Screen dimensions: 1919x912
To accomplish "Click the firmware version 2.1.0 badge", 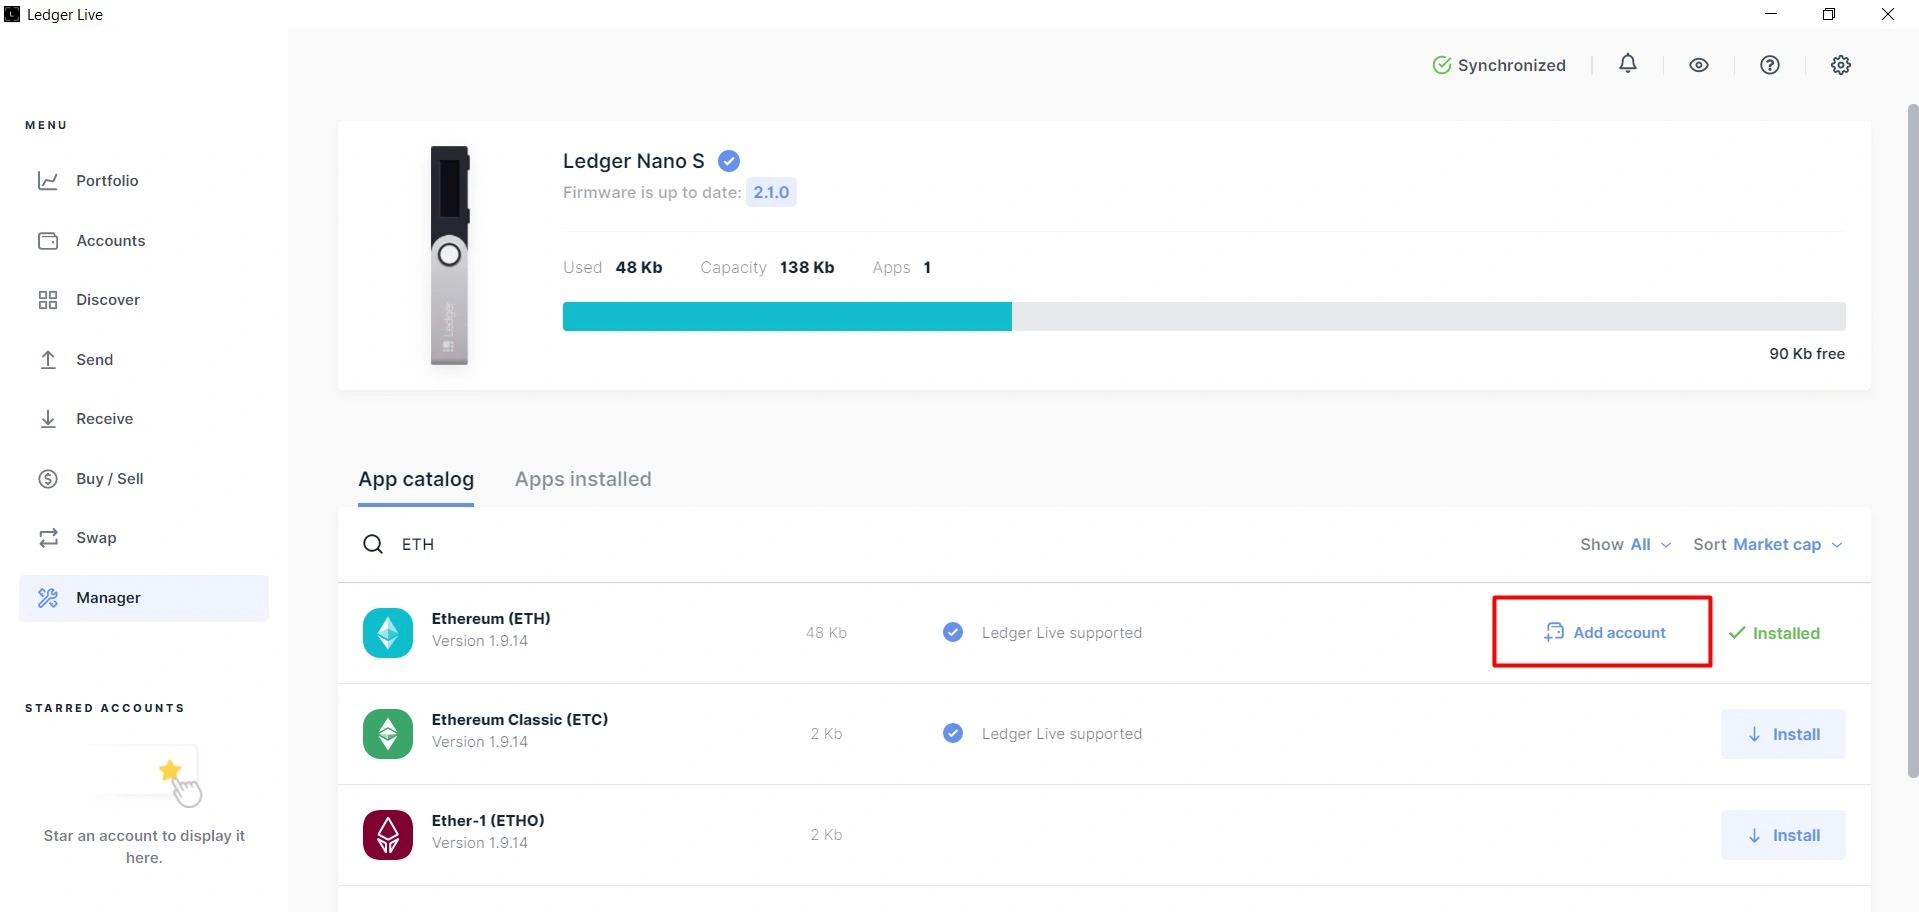I will [771, 192].
